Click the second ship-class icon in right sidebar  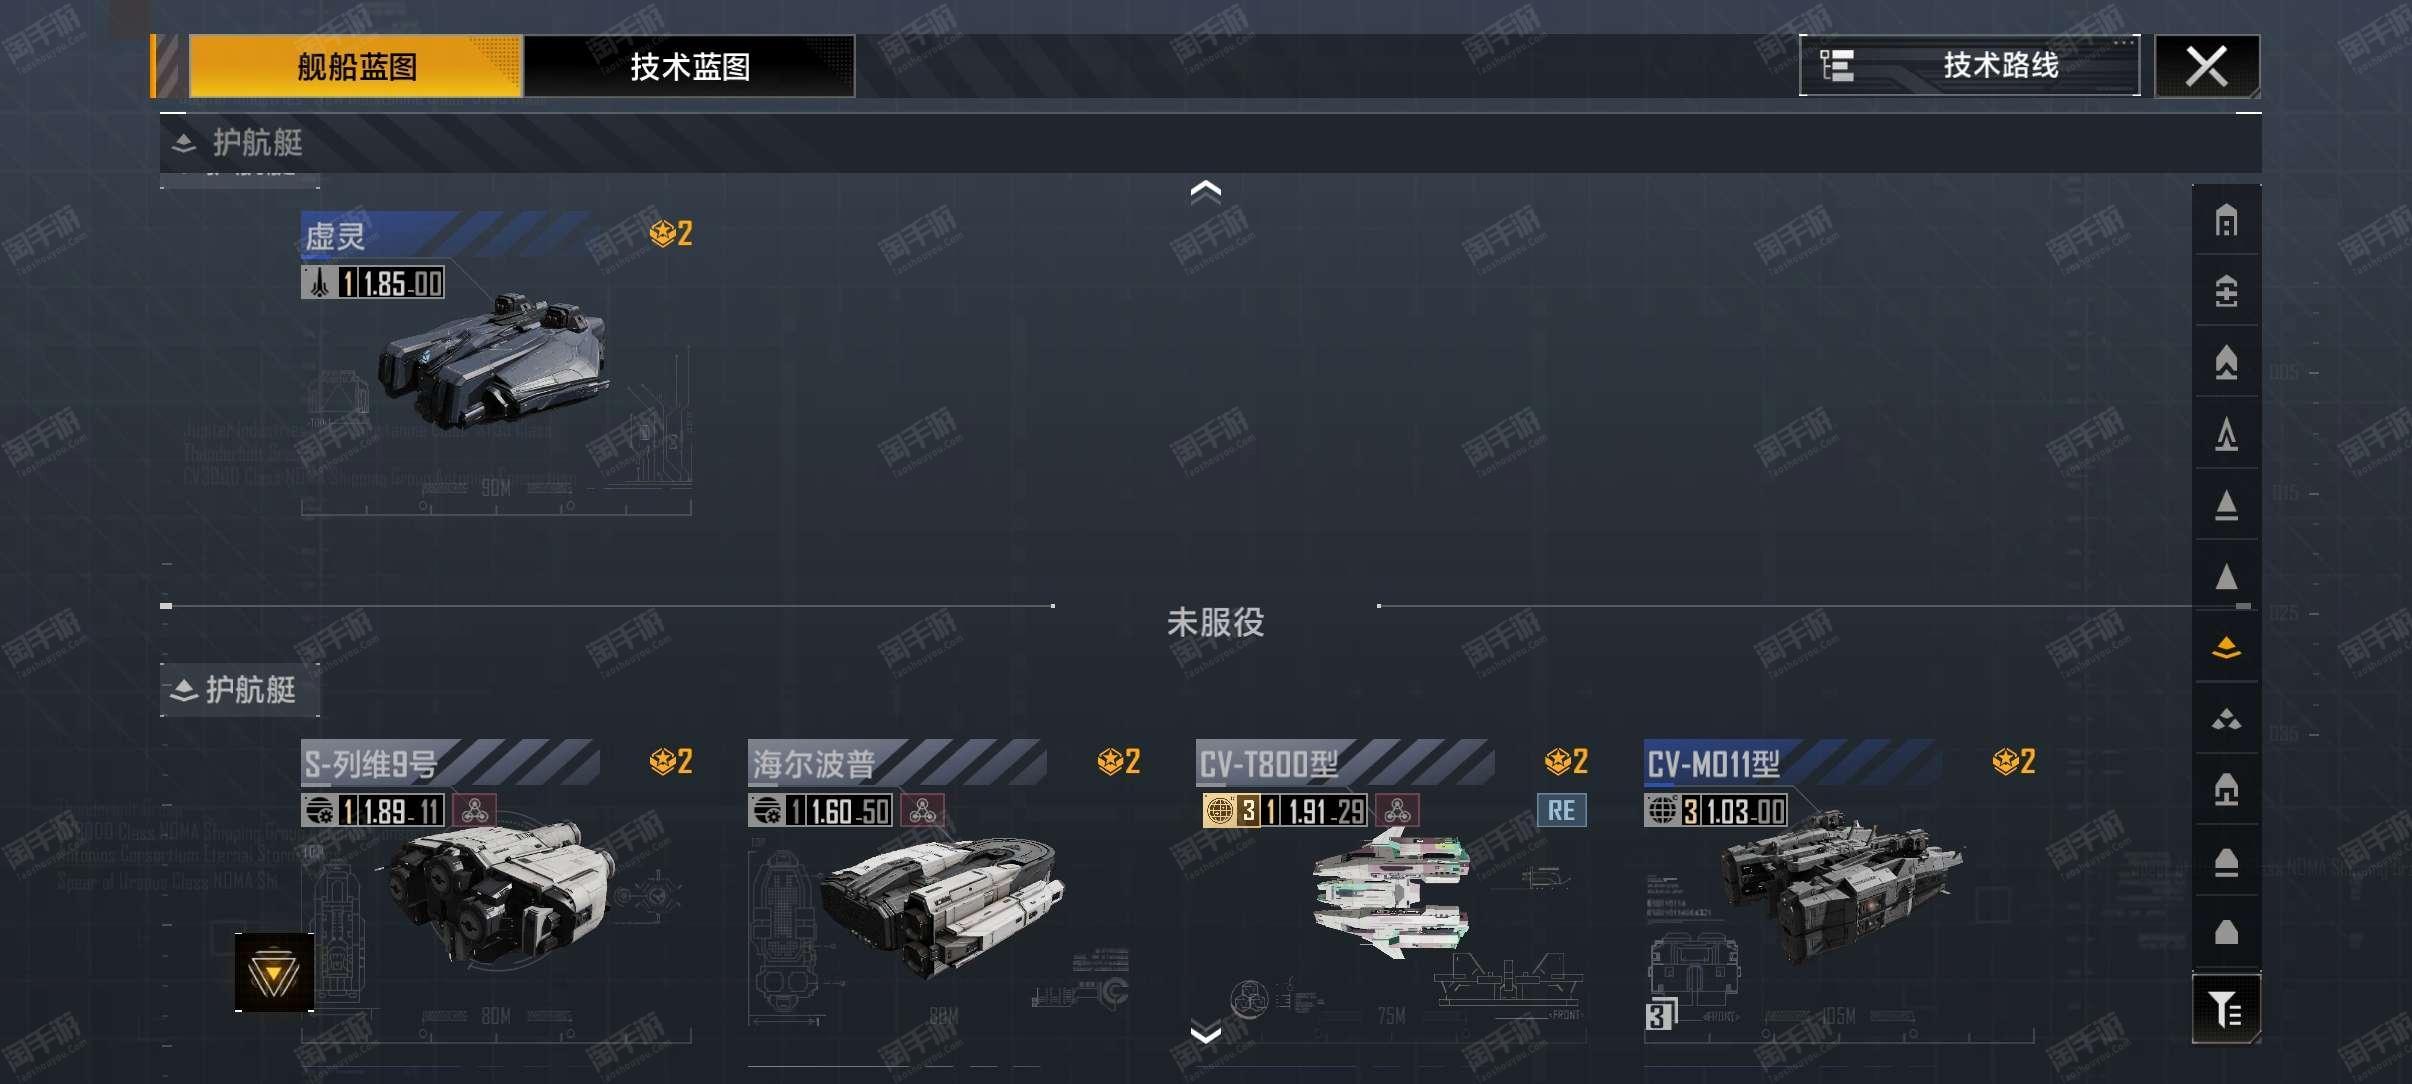[x=2226, y=291]
